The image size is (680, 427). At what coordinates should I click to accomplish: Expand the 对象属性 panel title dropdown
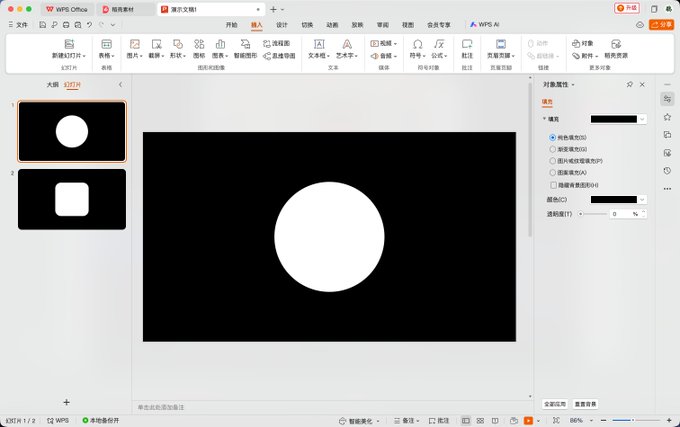(573, 85)
